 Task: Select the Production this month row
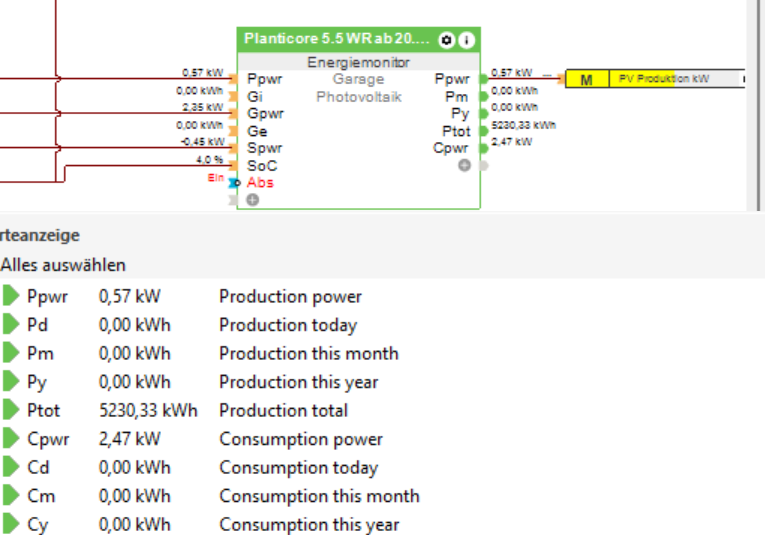(x=308, y=353)
